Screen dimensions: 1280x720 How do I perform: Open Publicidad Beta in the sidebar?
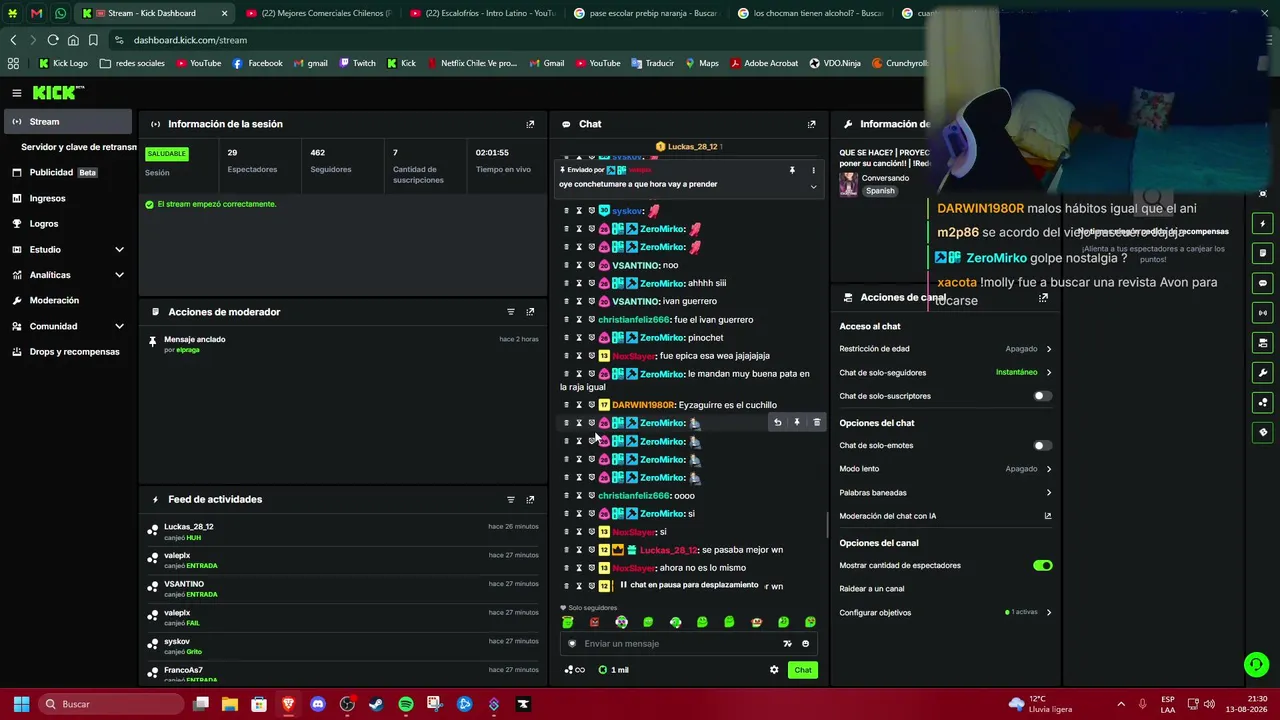coord(68,172)
